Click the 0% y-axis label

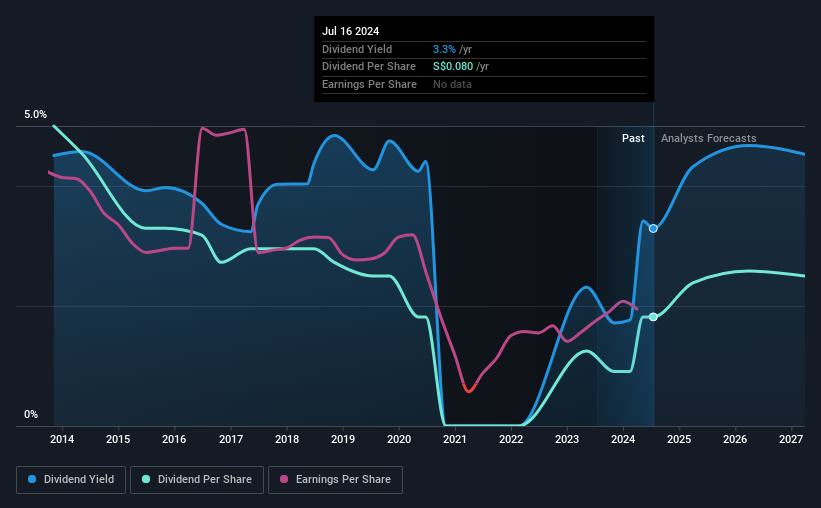[31, 414]
